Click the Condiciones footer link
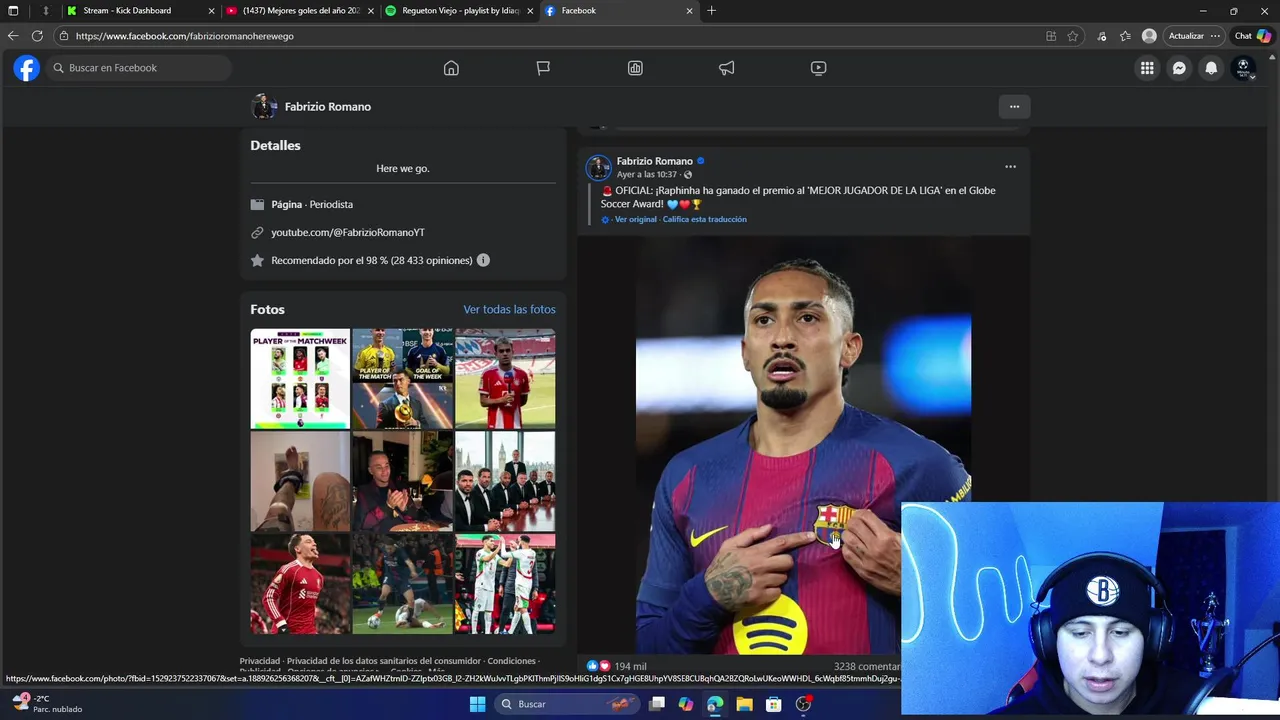This screenshot has width=1280, height=720. [x=512, y=661]
